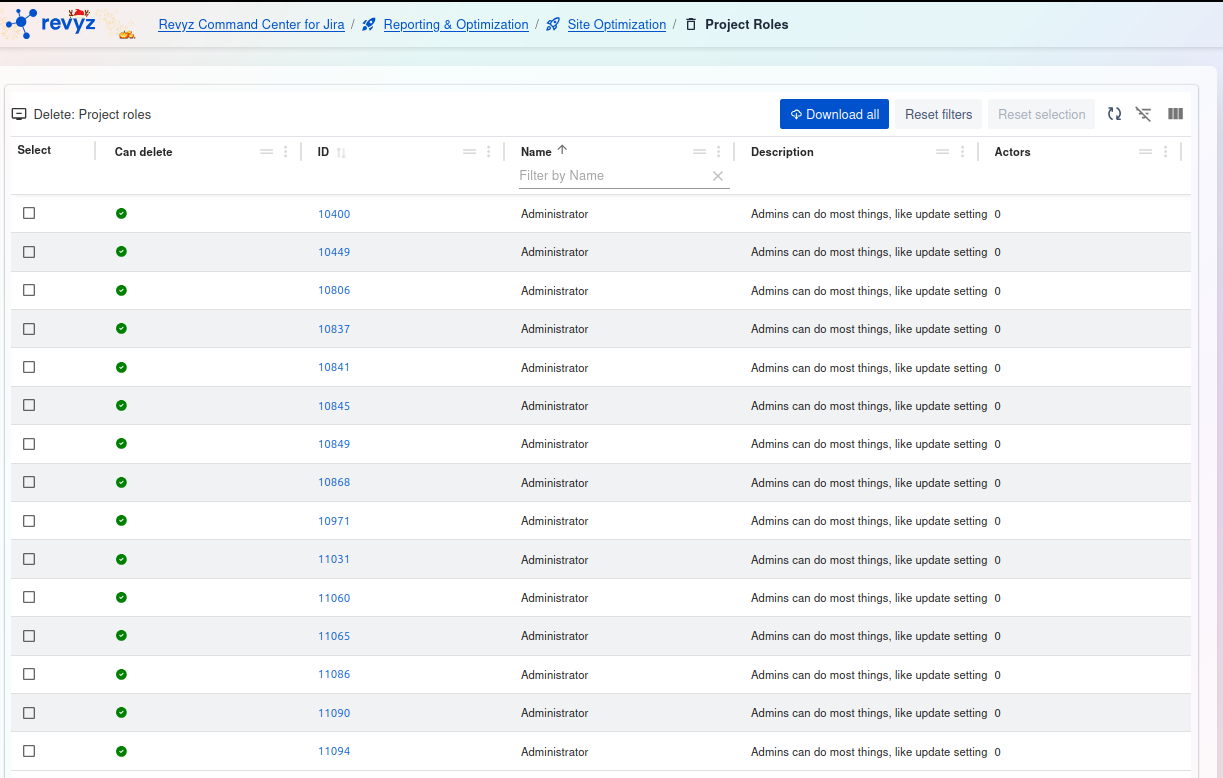Open the Actors column options menu

1166,152
